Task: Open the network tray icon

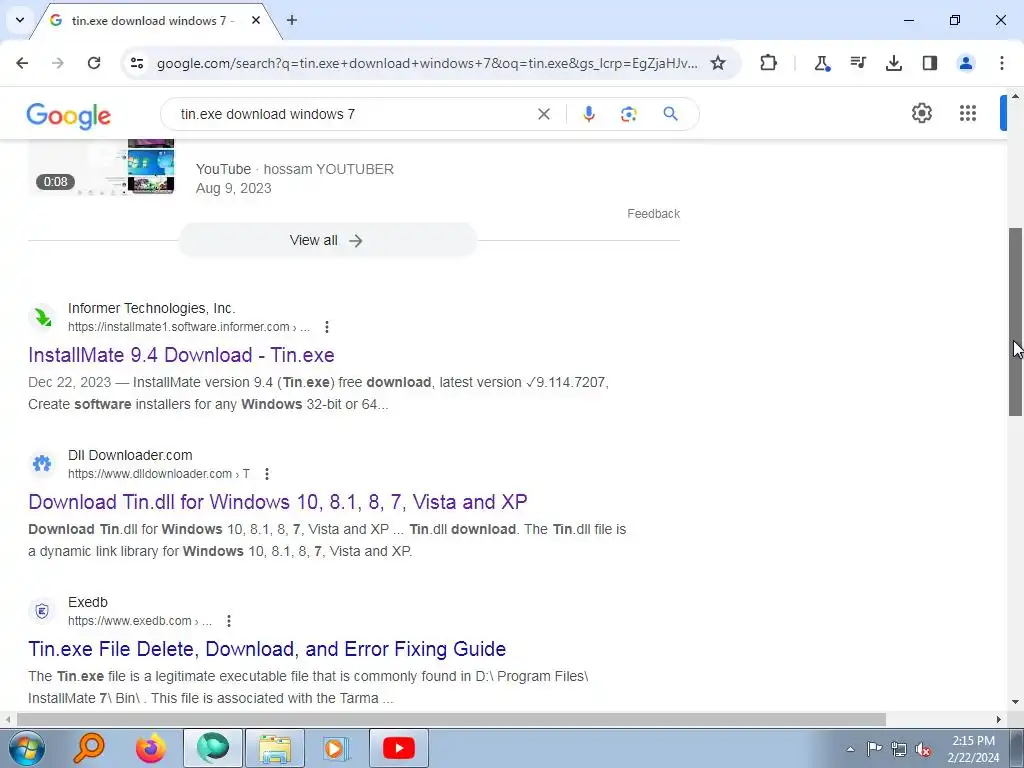Action: (x=899, y=749)
